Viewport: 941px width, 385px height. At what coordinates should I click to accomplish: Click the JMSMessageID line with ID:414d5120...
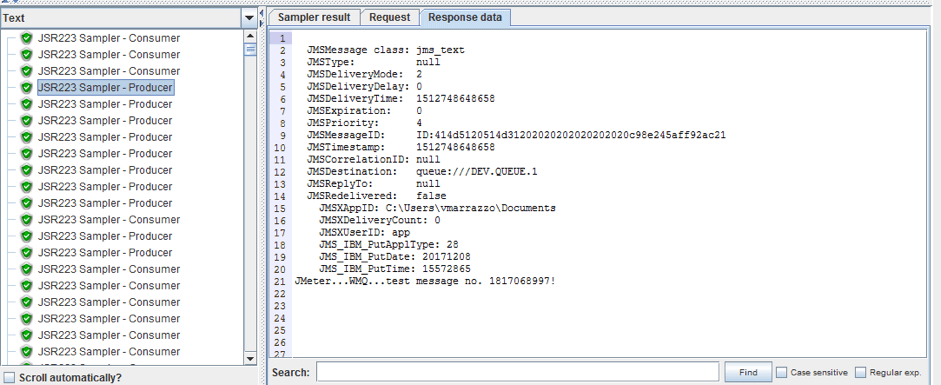(516, 135)
